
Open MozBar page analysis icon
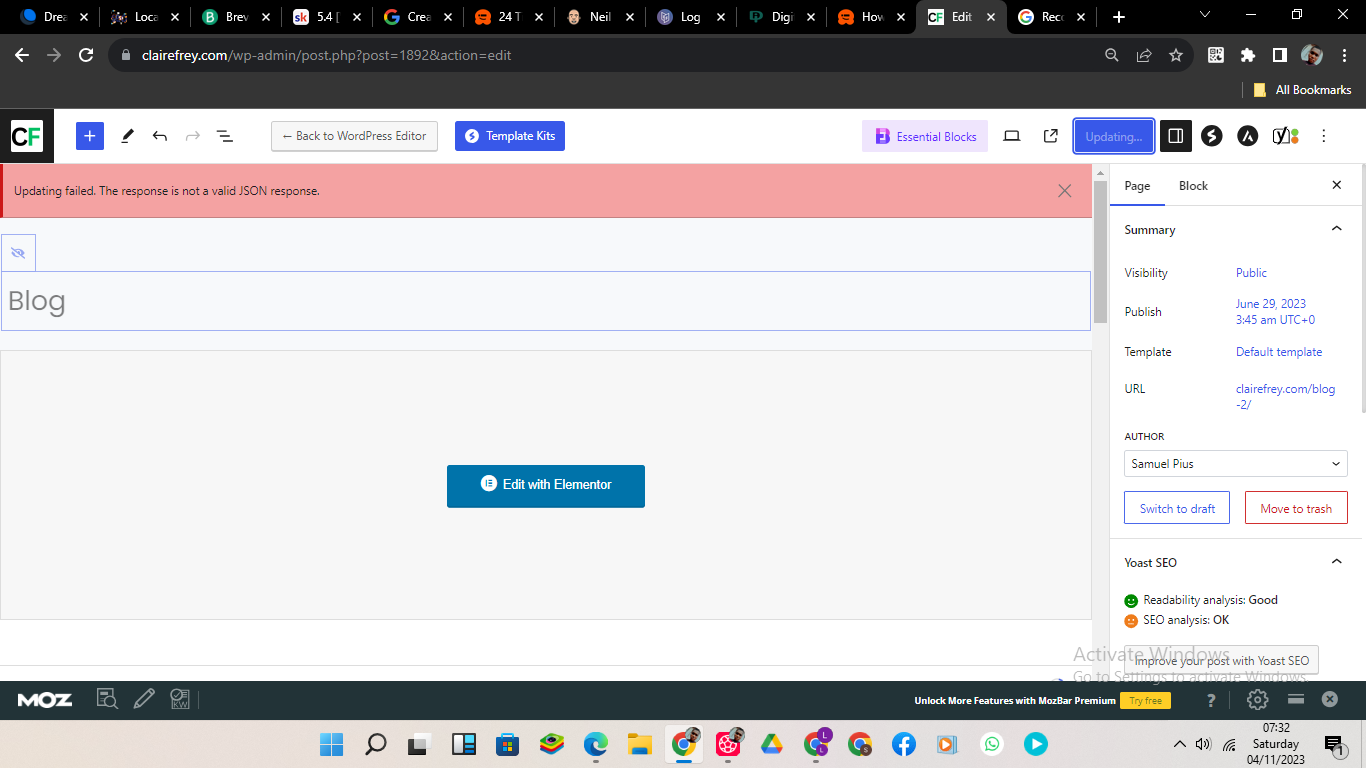(x=107, y=698)
